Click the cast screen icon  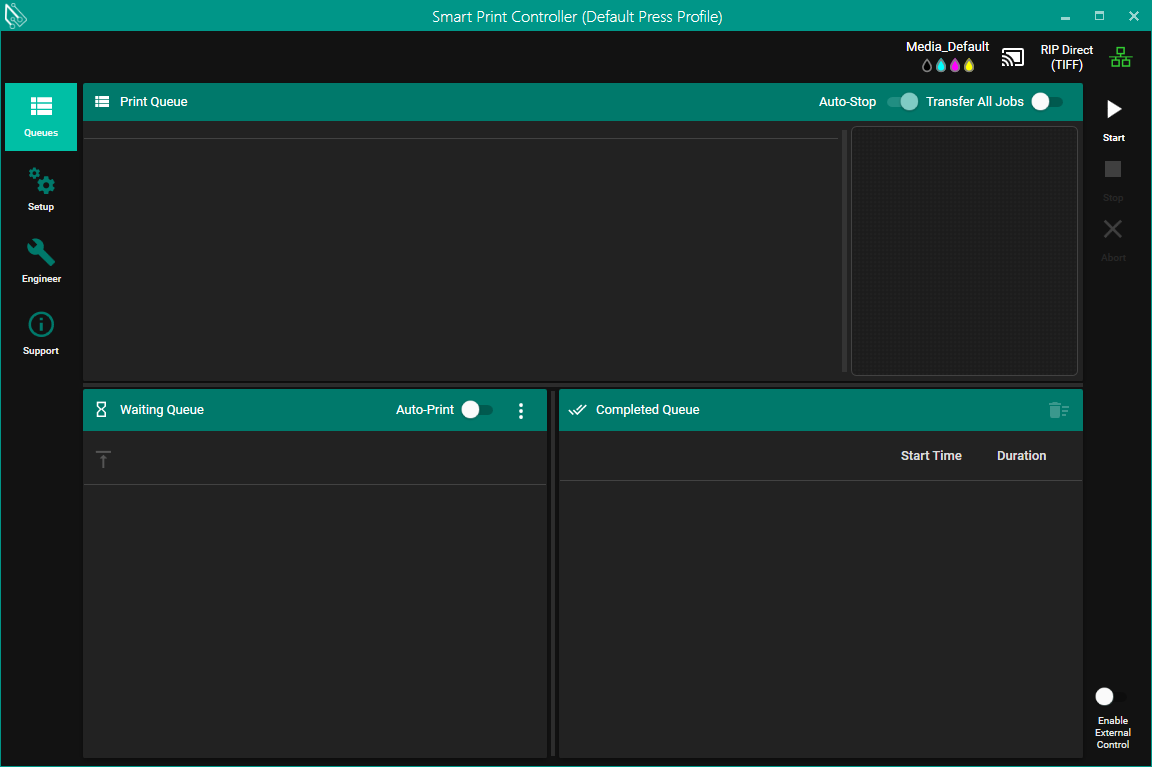1013,57
